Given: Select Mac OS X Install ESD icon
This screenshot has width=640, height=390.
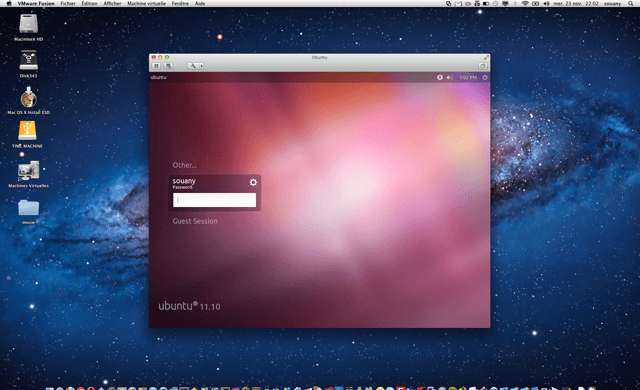Looking at the screenshot, I should 29,97.
